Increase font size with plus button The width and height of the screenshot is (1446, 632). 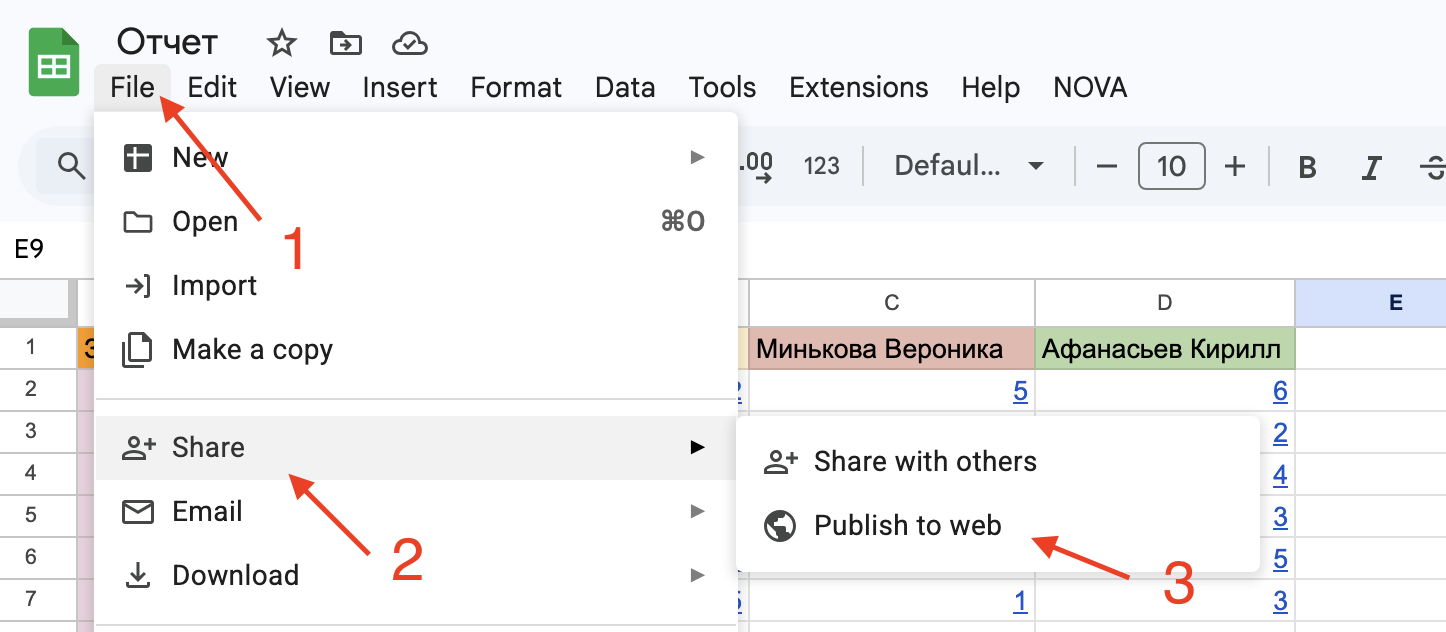tap(1235, 166)
